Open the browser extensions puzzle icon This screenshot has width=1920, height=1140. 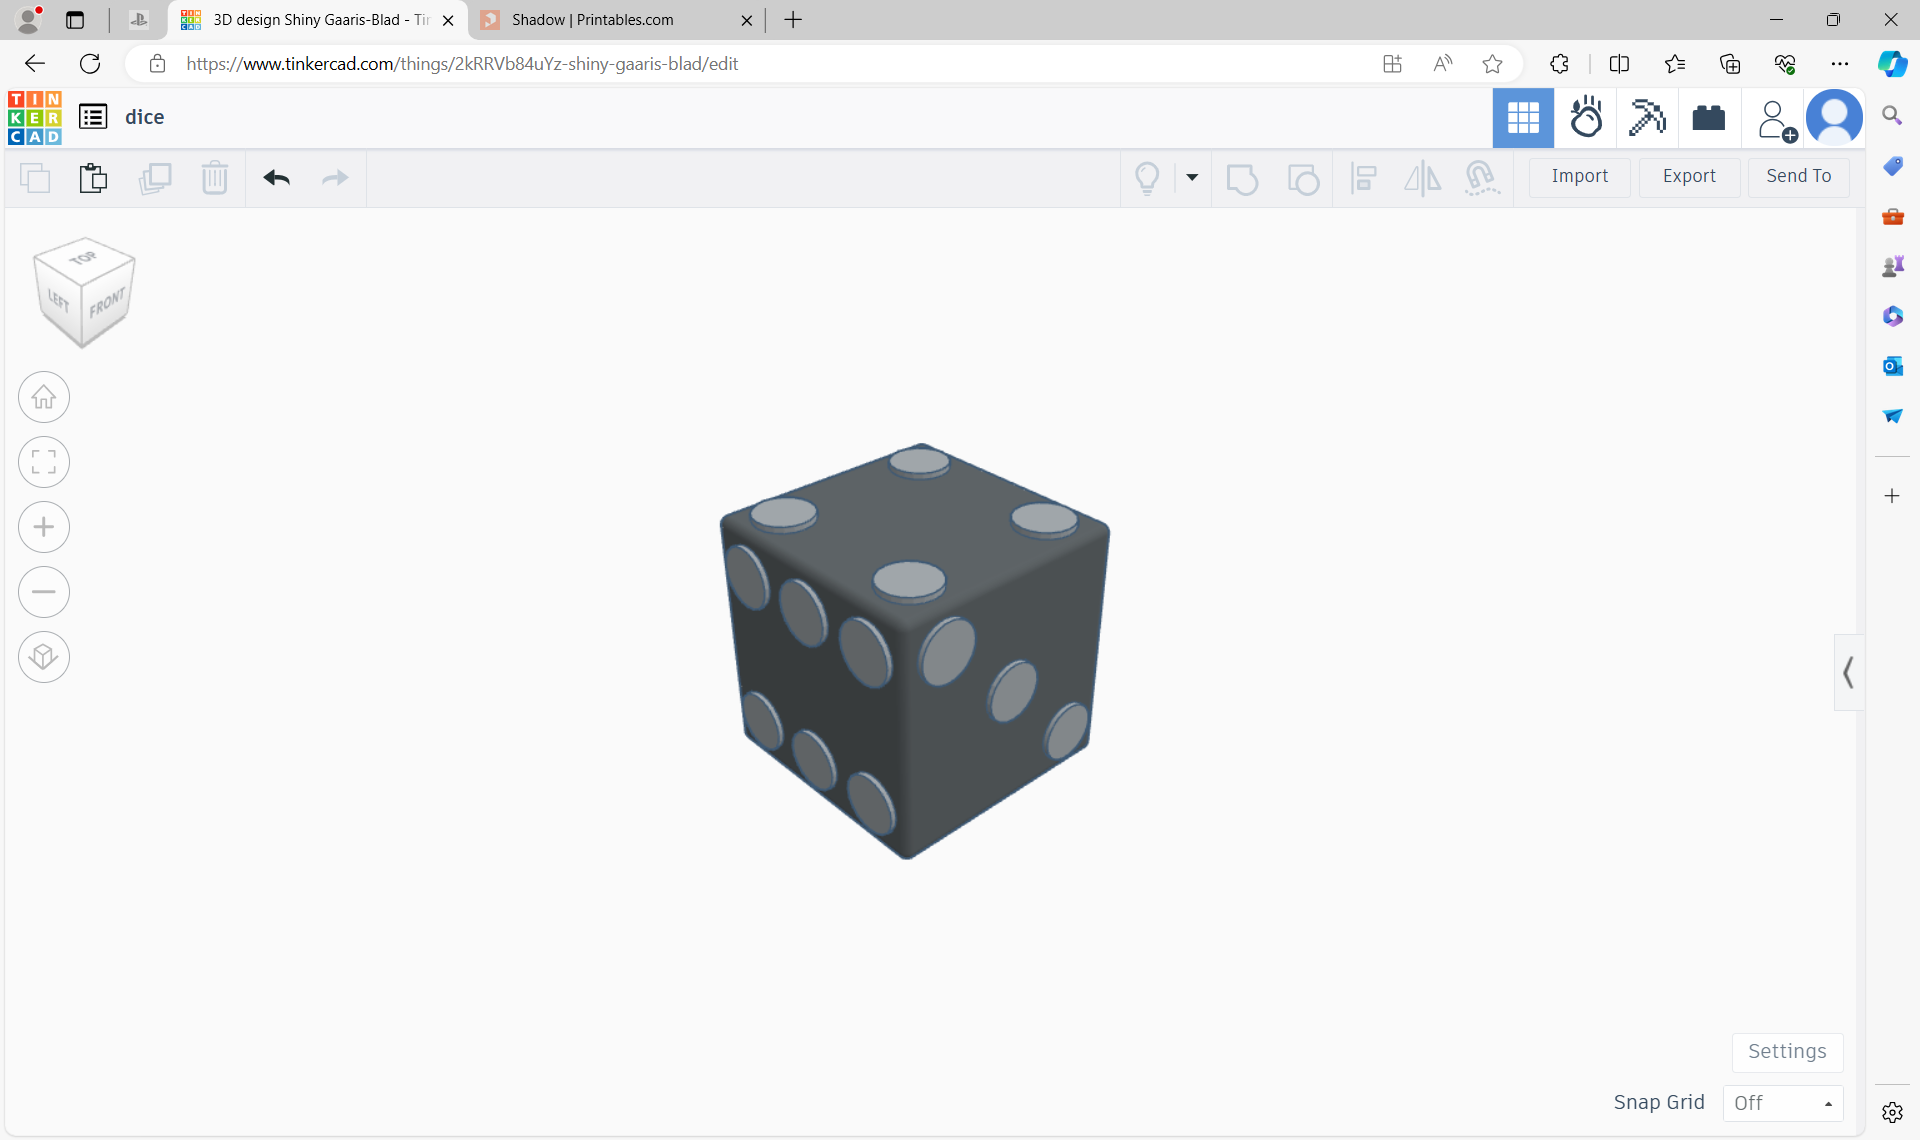coord(1559,64)
